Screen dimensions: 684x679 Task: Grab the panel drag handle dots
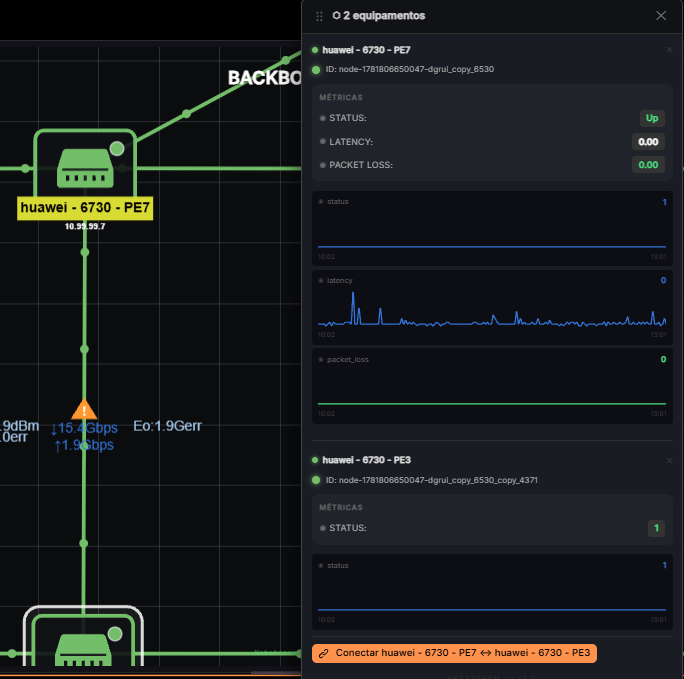pyautogui.click(x=319, y=16)
